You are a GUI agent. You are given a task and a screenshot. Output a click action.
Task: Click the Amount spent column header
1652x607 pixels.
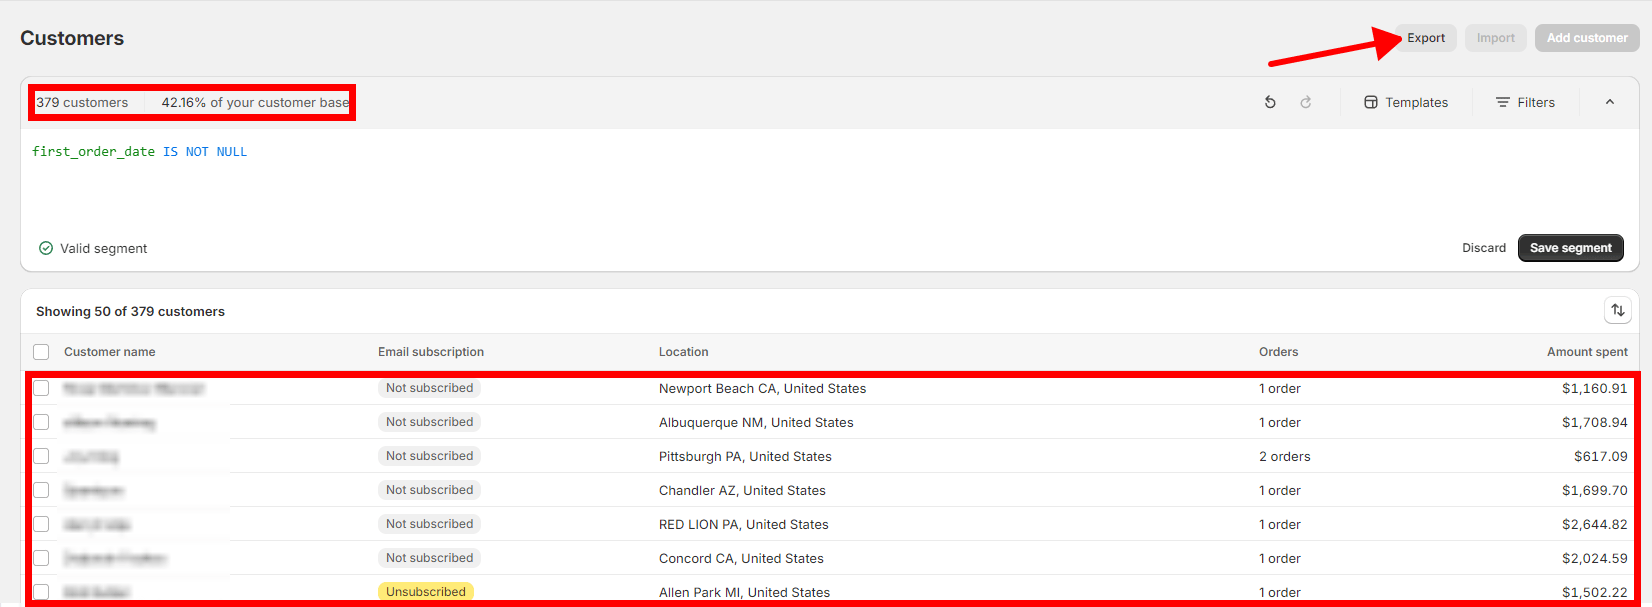click(1587, 352)
